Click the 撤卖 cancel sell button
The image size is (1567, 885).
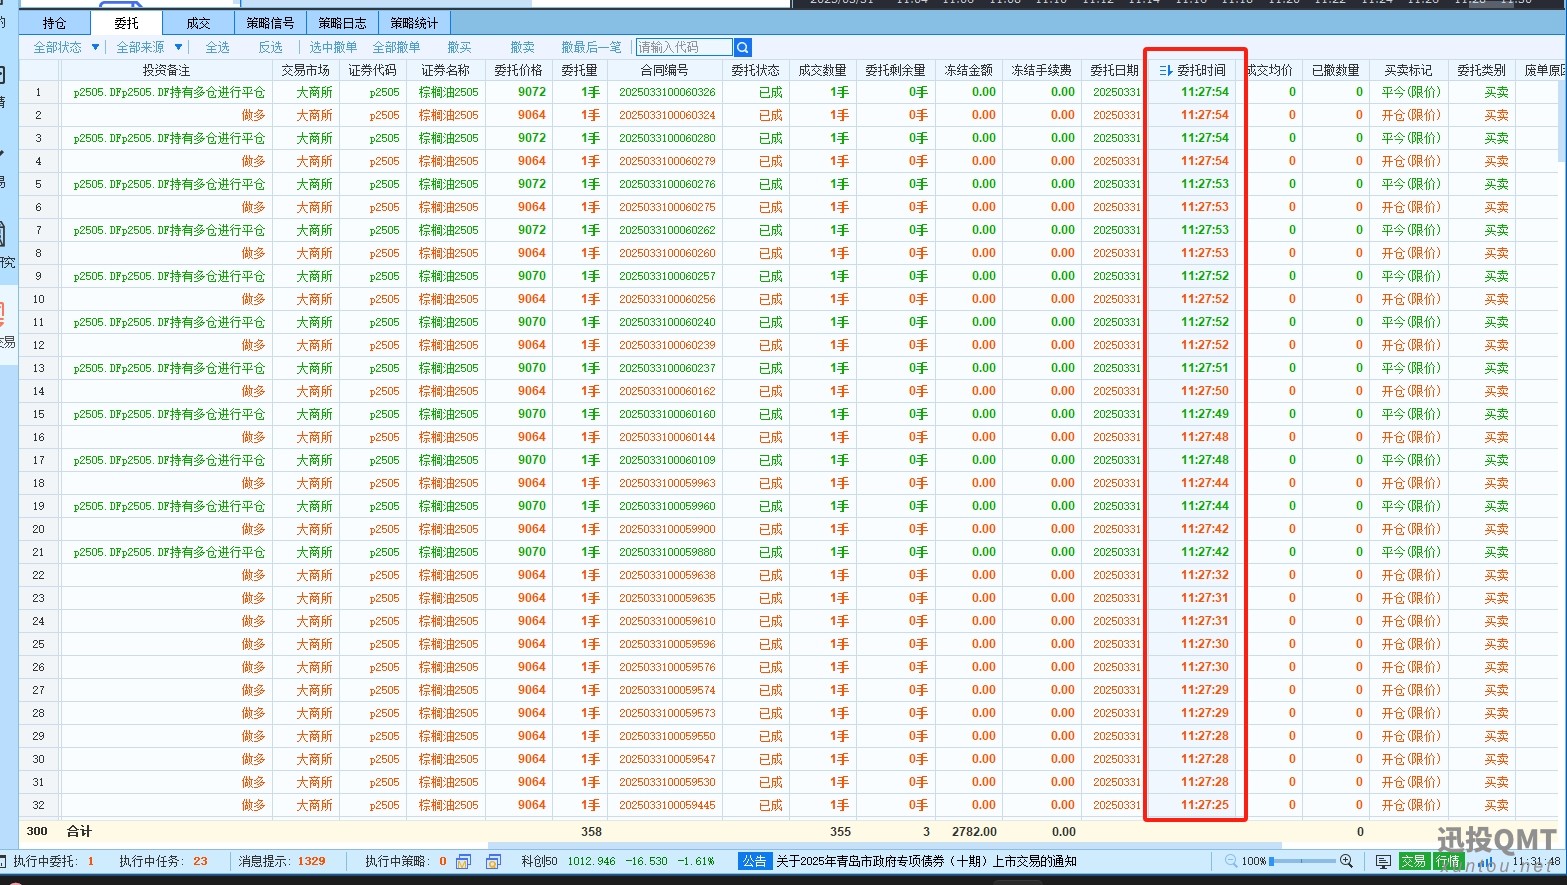point(522,47)
